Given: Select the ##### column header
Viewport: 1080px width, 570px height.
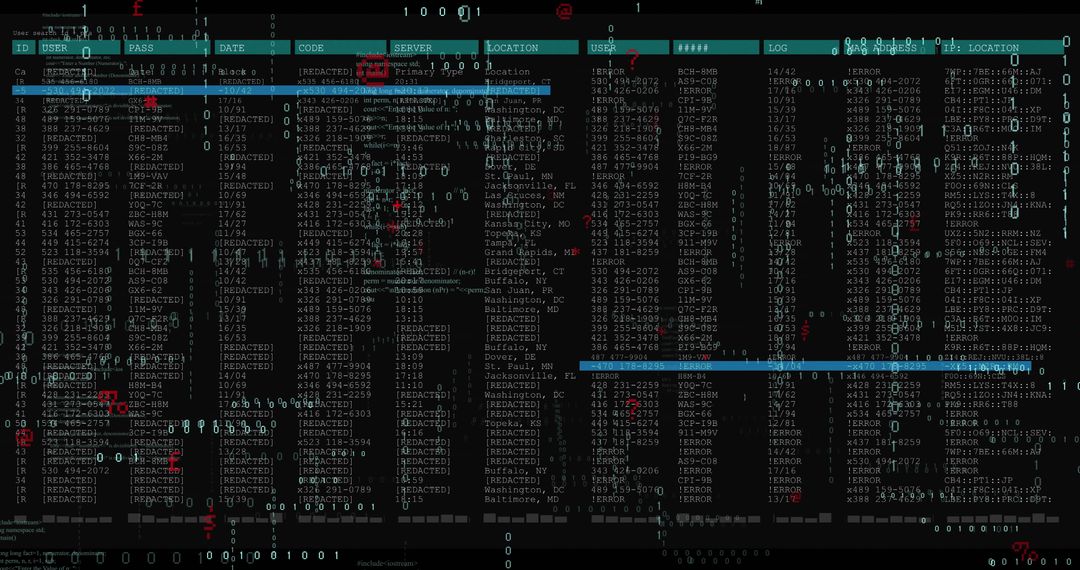Looking at the screenshot, I should (715, 48).
